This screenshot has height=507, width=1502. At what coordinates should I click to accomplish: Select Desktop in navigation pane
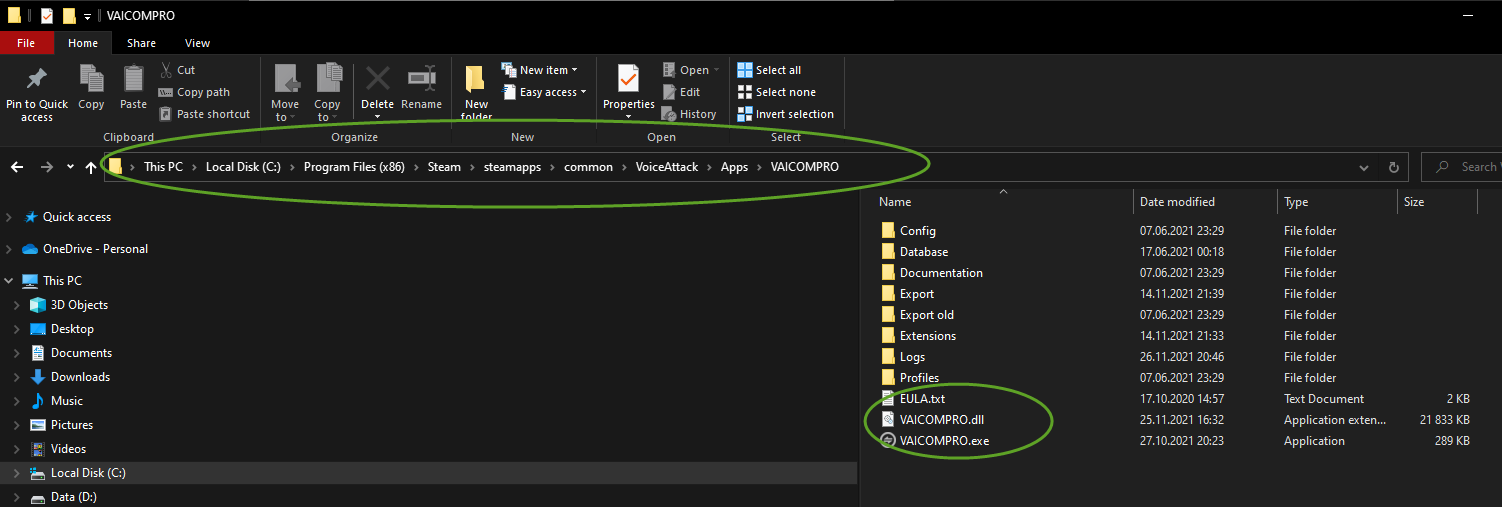72,329
